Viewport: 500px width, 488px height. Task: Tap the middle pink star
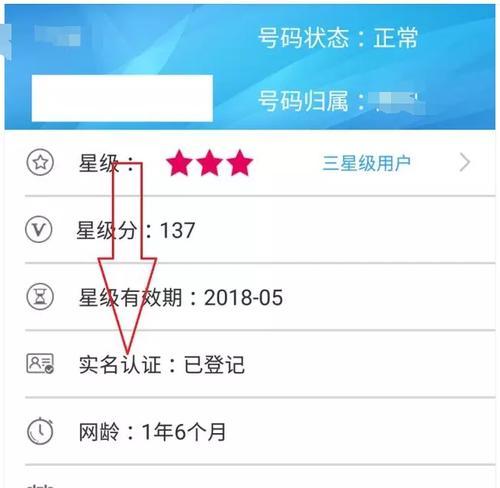(x=209, y=163)
